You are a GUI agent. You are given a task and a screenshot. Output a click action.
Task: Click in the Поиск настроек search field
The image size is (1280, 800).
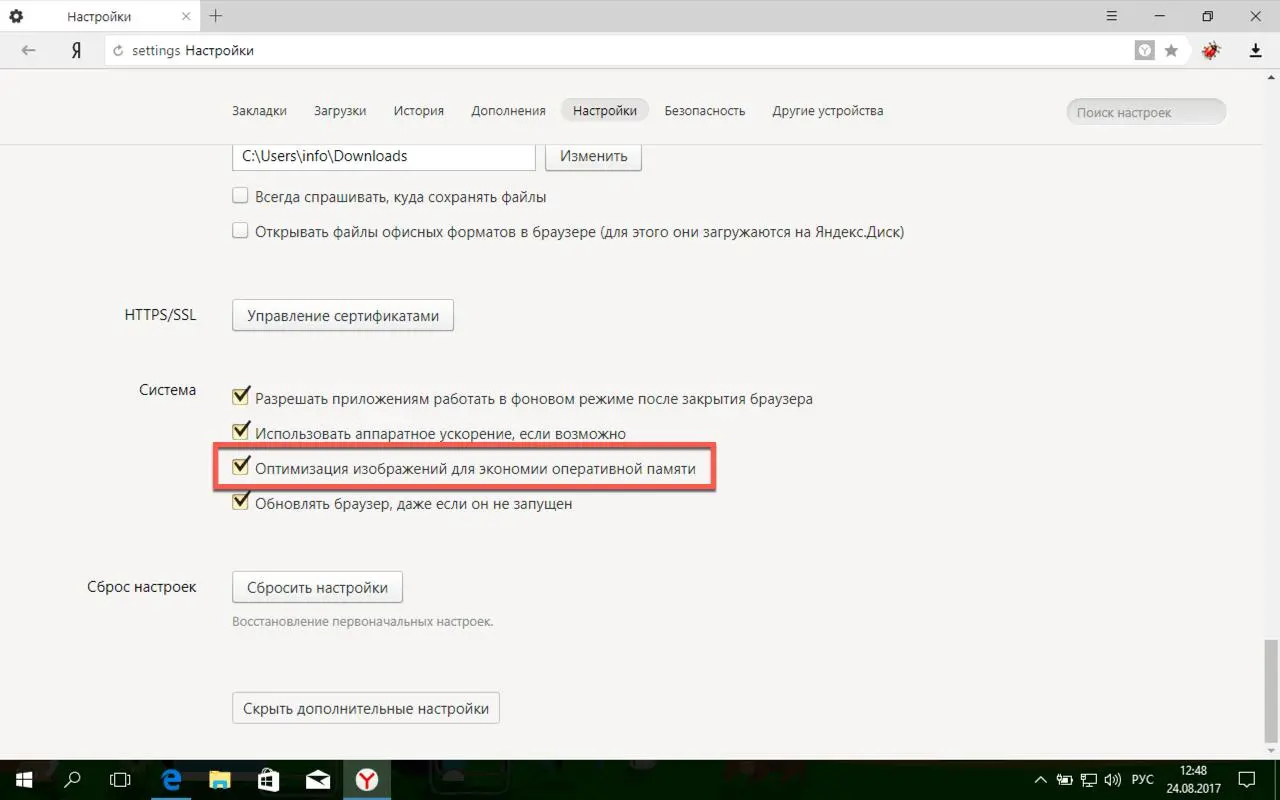(1146, 112)
